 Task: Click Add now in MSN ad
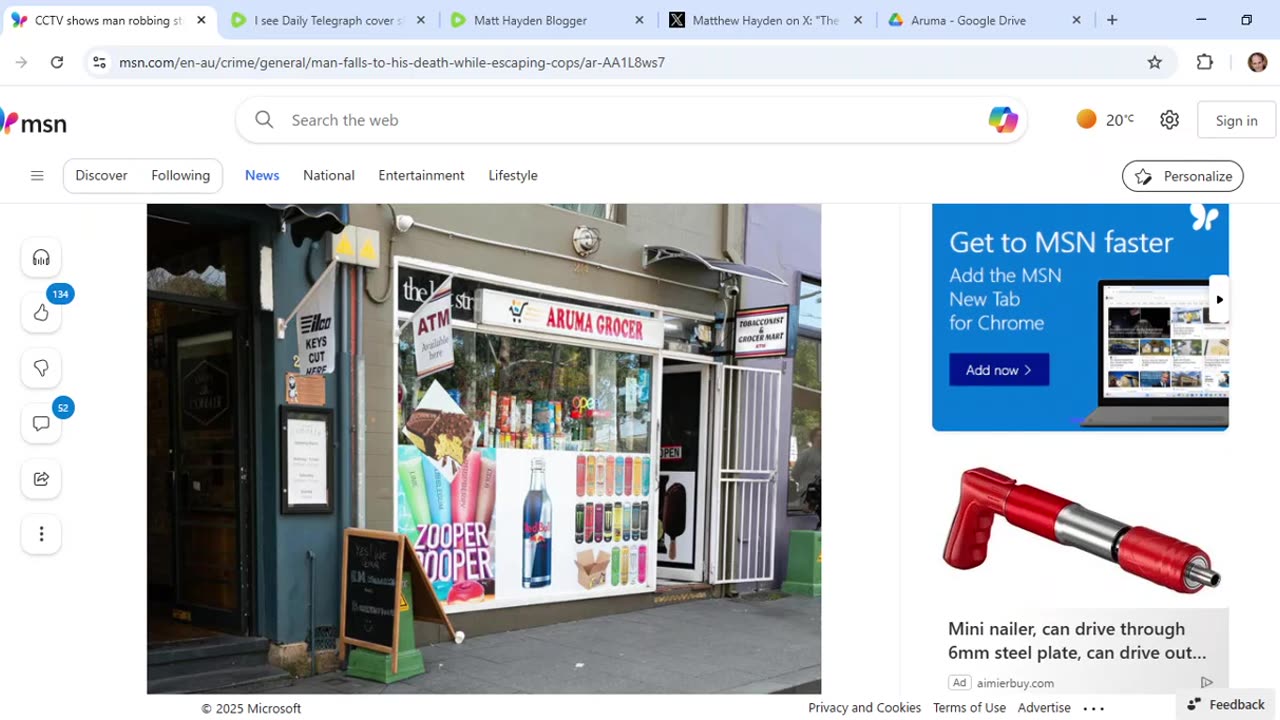coord(999,370)
